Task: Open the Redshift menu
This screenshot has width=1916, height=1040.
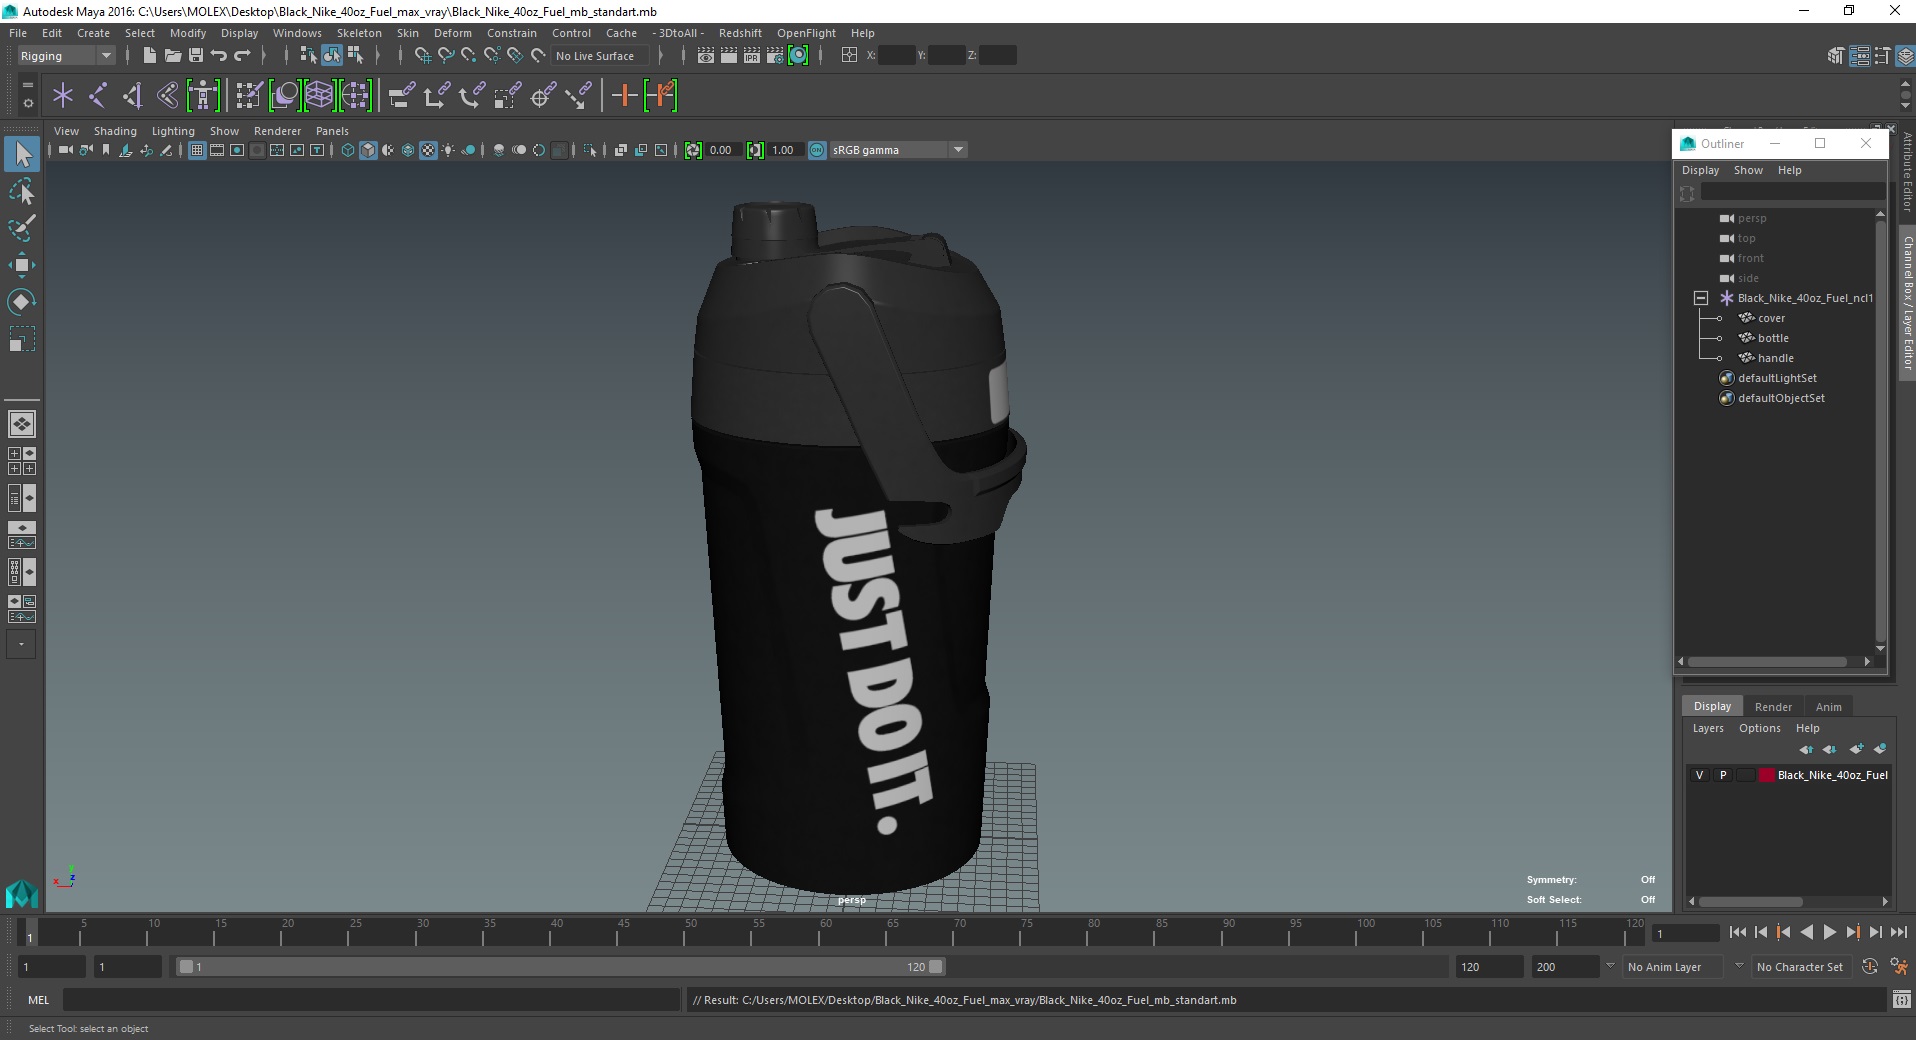Action: (740, 33)
